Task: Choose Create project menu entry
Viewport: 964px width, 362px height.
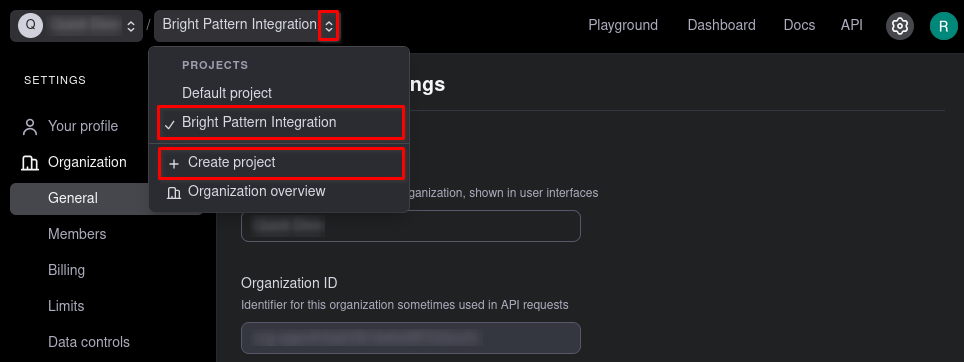Action: pyautogui.click(x=281, y=163)
